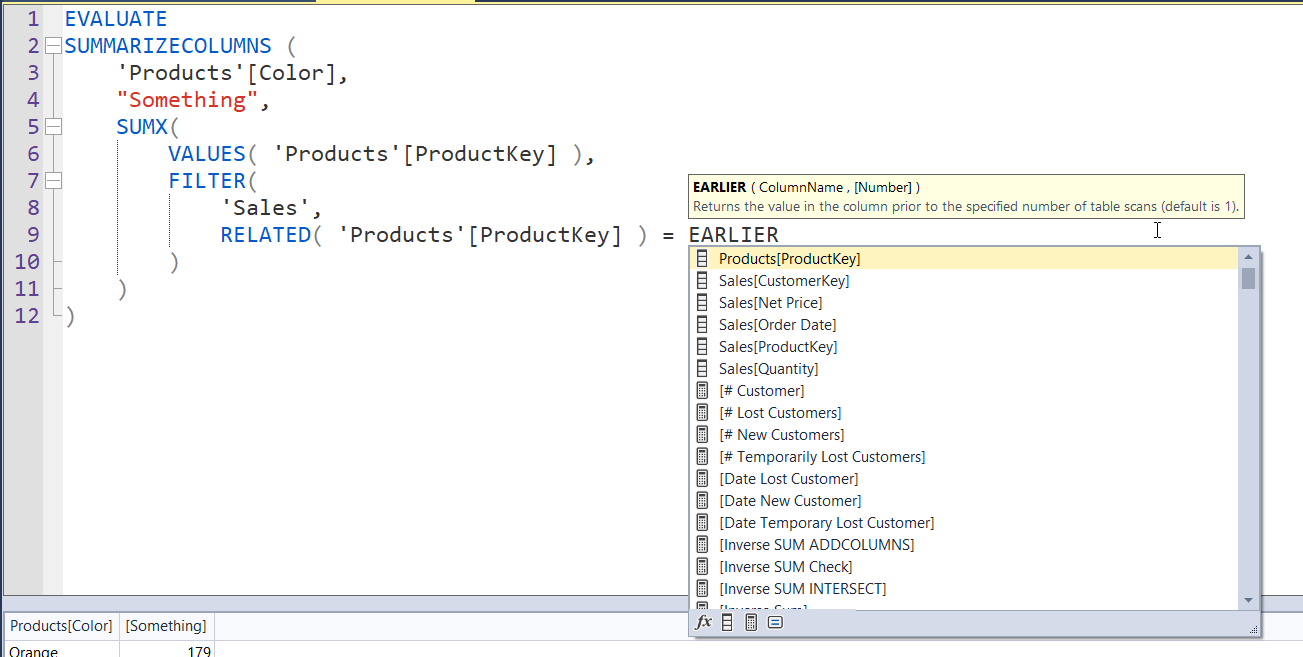Click the suggestion list scrollbar down arrow
The height and width of the screenshot is (657, 1303).
(x=1248, y=601)
